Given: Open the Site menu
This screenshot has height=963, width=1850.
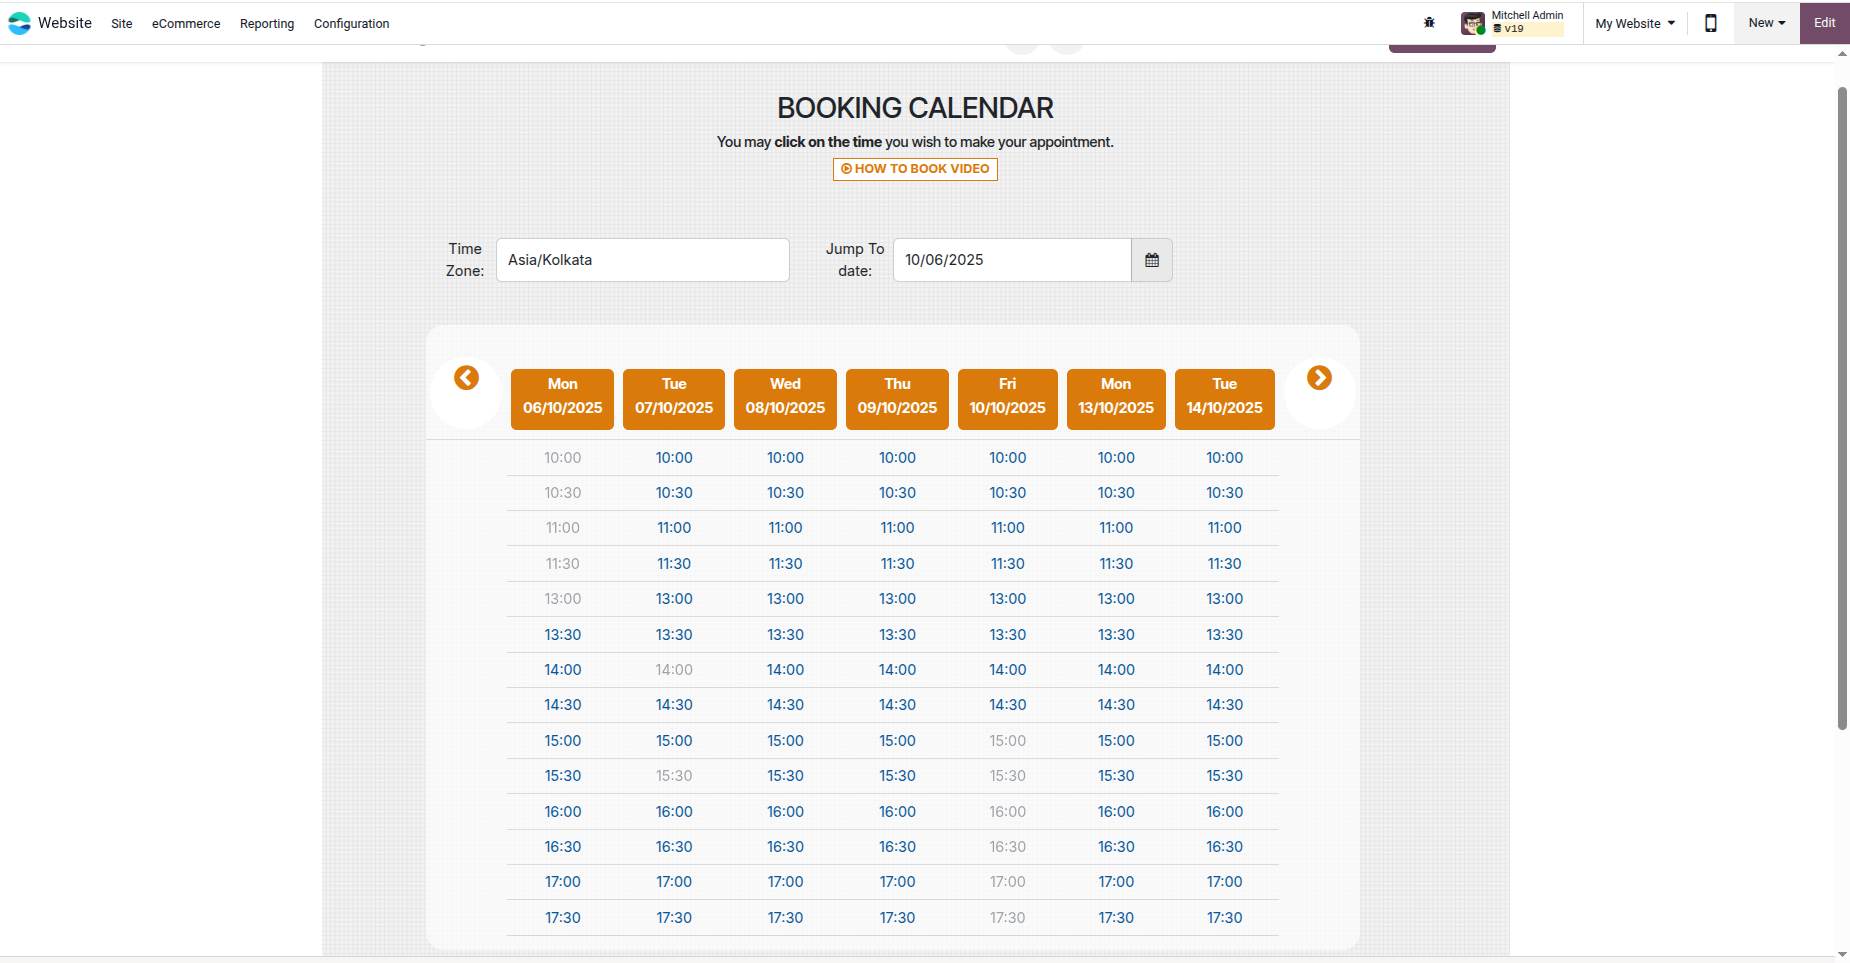Looking at the screenshot, I should (x=122, y=24).
